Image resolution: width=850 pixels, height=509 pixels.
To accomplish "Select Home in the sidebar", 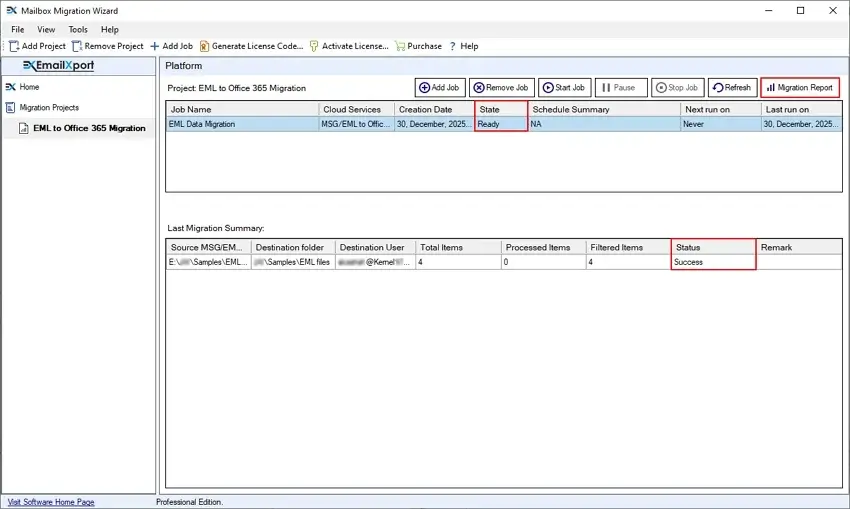I will pyautogui.click(x=29, y=87).
